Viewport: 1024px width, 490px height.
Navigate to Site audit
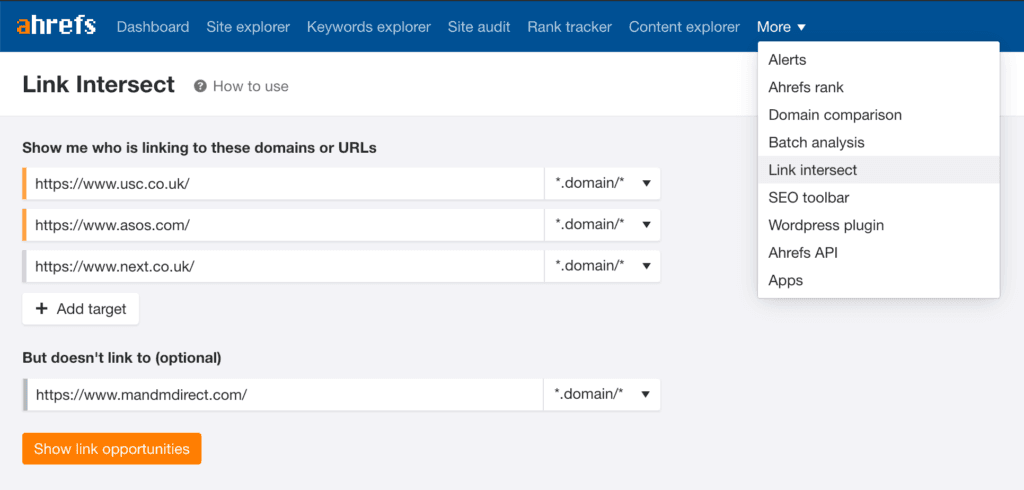[x=479, y=27]
